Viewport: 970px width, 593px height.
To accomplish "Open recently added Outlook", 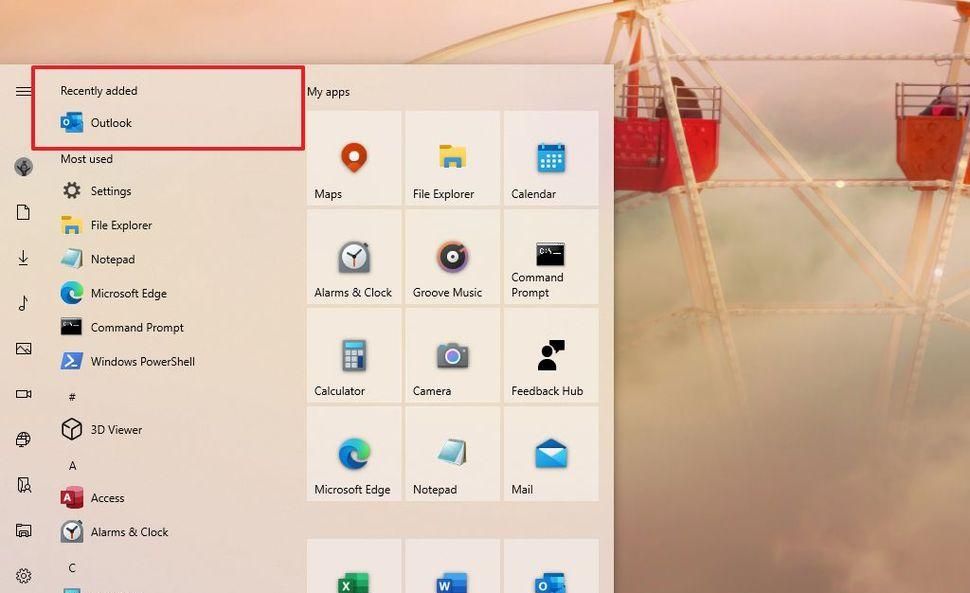I will 110,122.
